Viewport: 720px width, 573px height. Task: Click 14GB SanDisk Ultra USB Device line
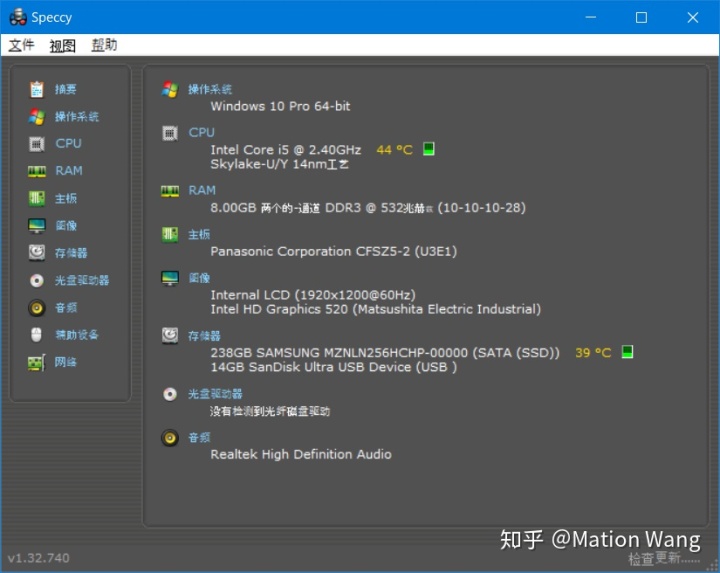(x=333, y=367)
